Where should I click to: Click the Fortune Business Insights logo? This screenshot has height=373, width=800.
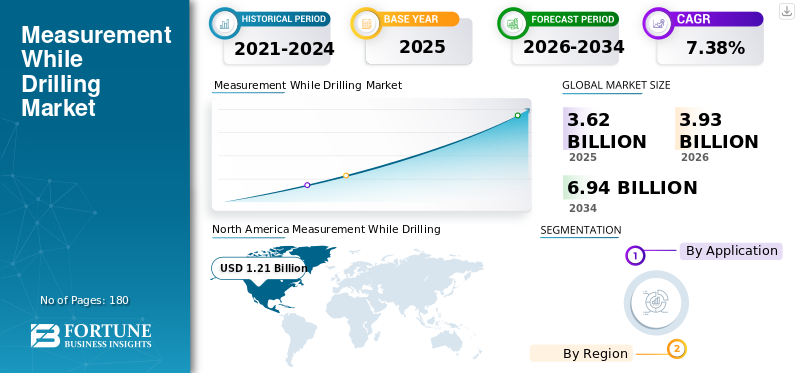pos(91,335)
